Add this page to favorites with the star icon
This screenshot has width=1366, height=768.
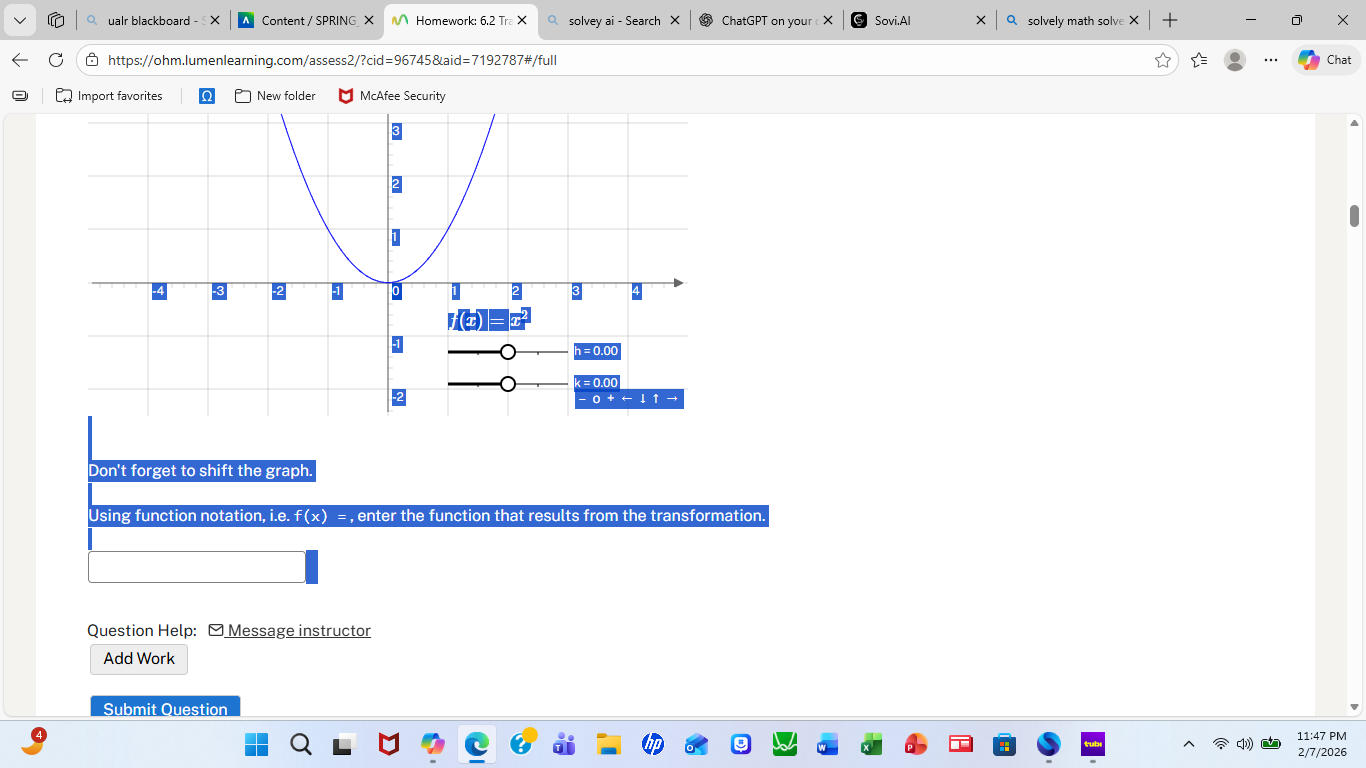tap(1163, 60)
